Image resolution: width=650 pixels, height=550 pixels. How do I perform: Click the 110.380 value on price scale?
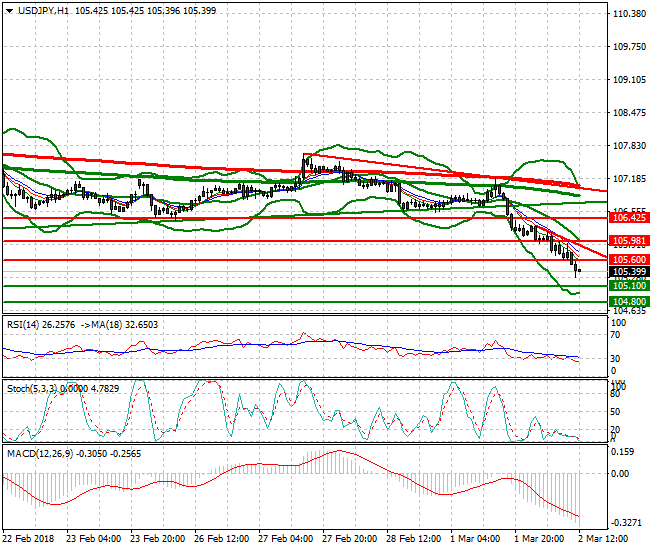click(627, 14)
